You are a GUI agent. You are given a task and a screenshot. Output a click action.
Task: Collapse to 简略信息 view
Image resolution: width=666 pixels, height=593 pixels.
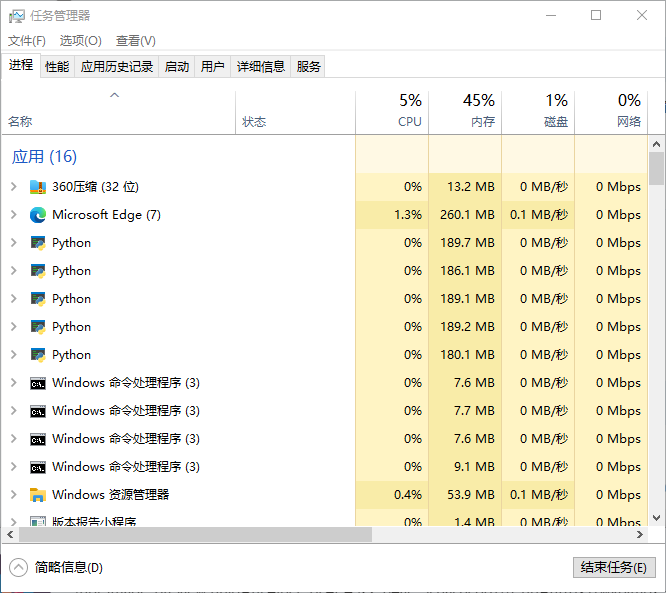[x=58, y=567]
